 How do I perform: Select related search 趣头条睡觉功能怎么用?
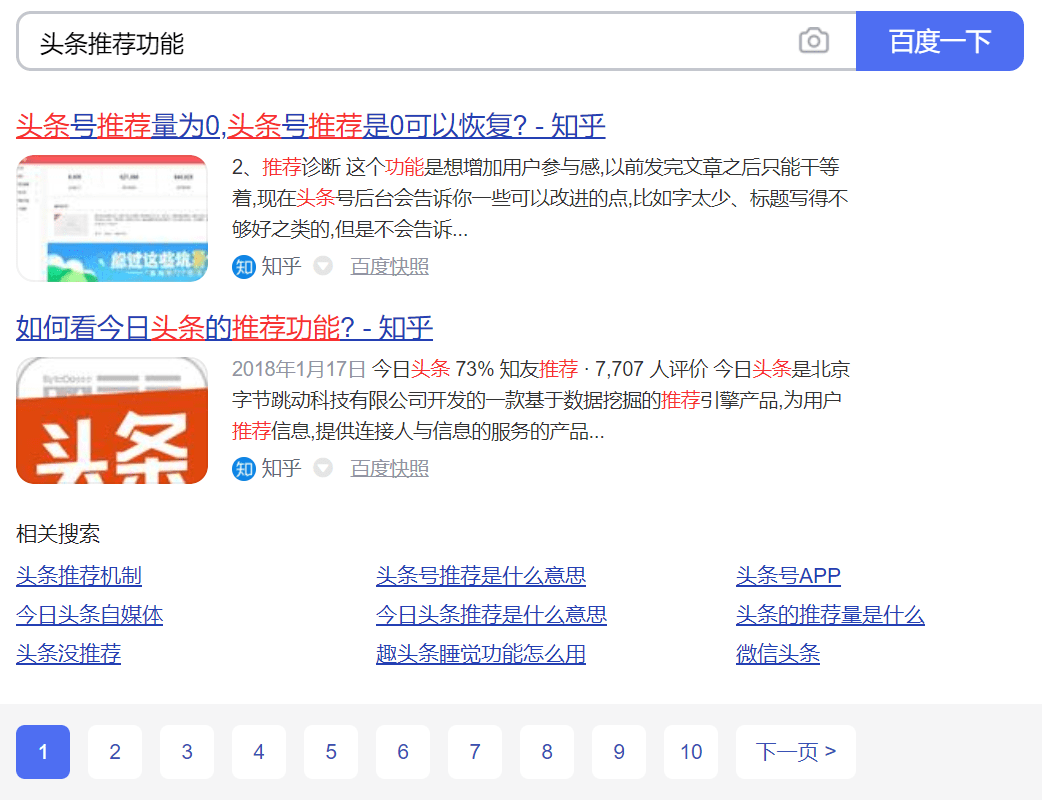pyautogui.click(x=481, y=654)
